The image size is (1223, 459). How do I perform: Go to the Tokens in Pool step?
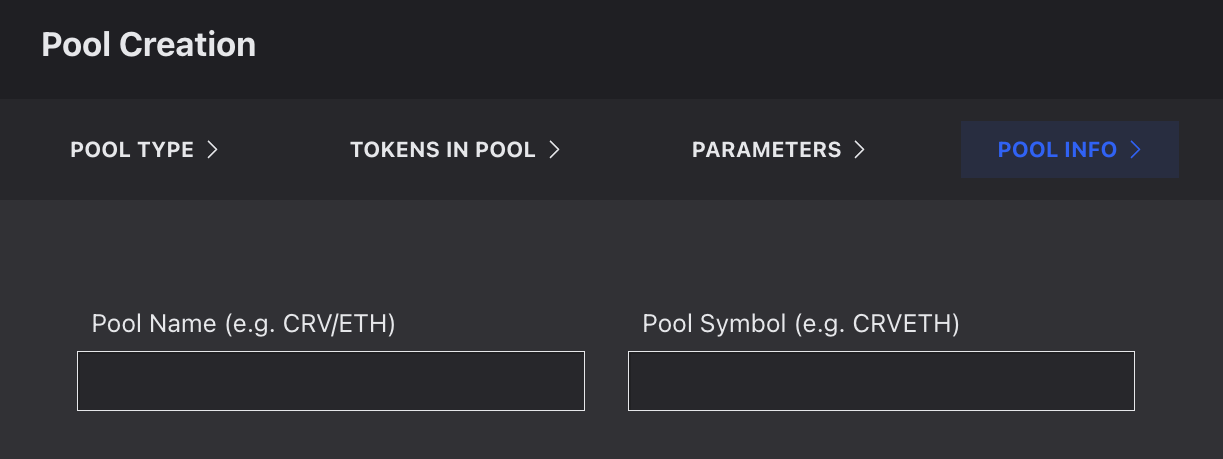point(453,150)
